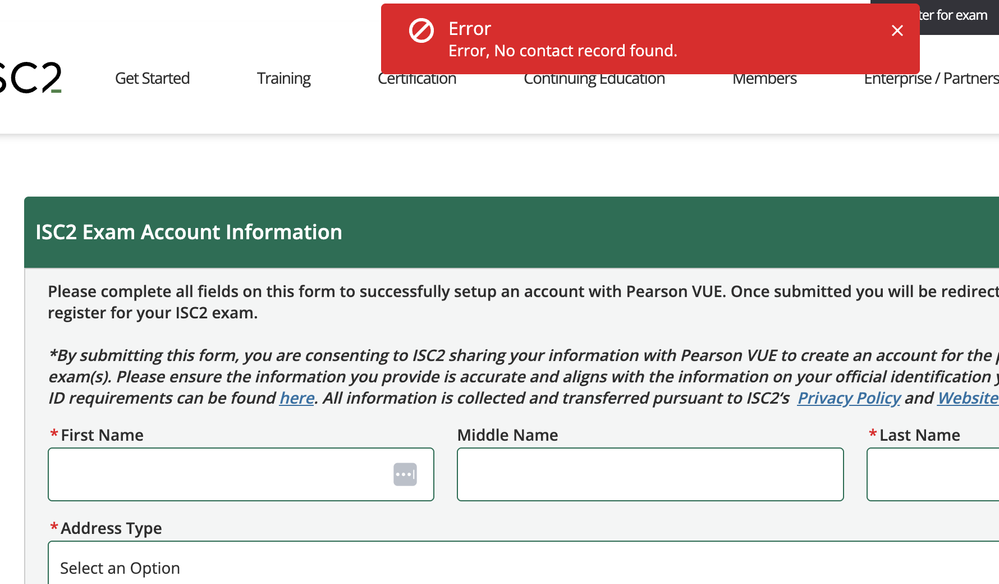This screenshot has height=584, width=999.
Task: Click the ISC2 logo
Action: point(30,78)
